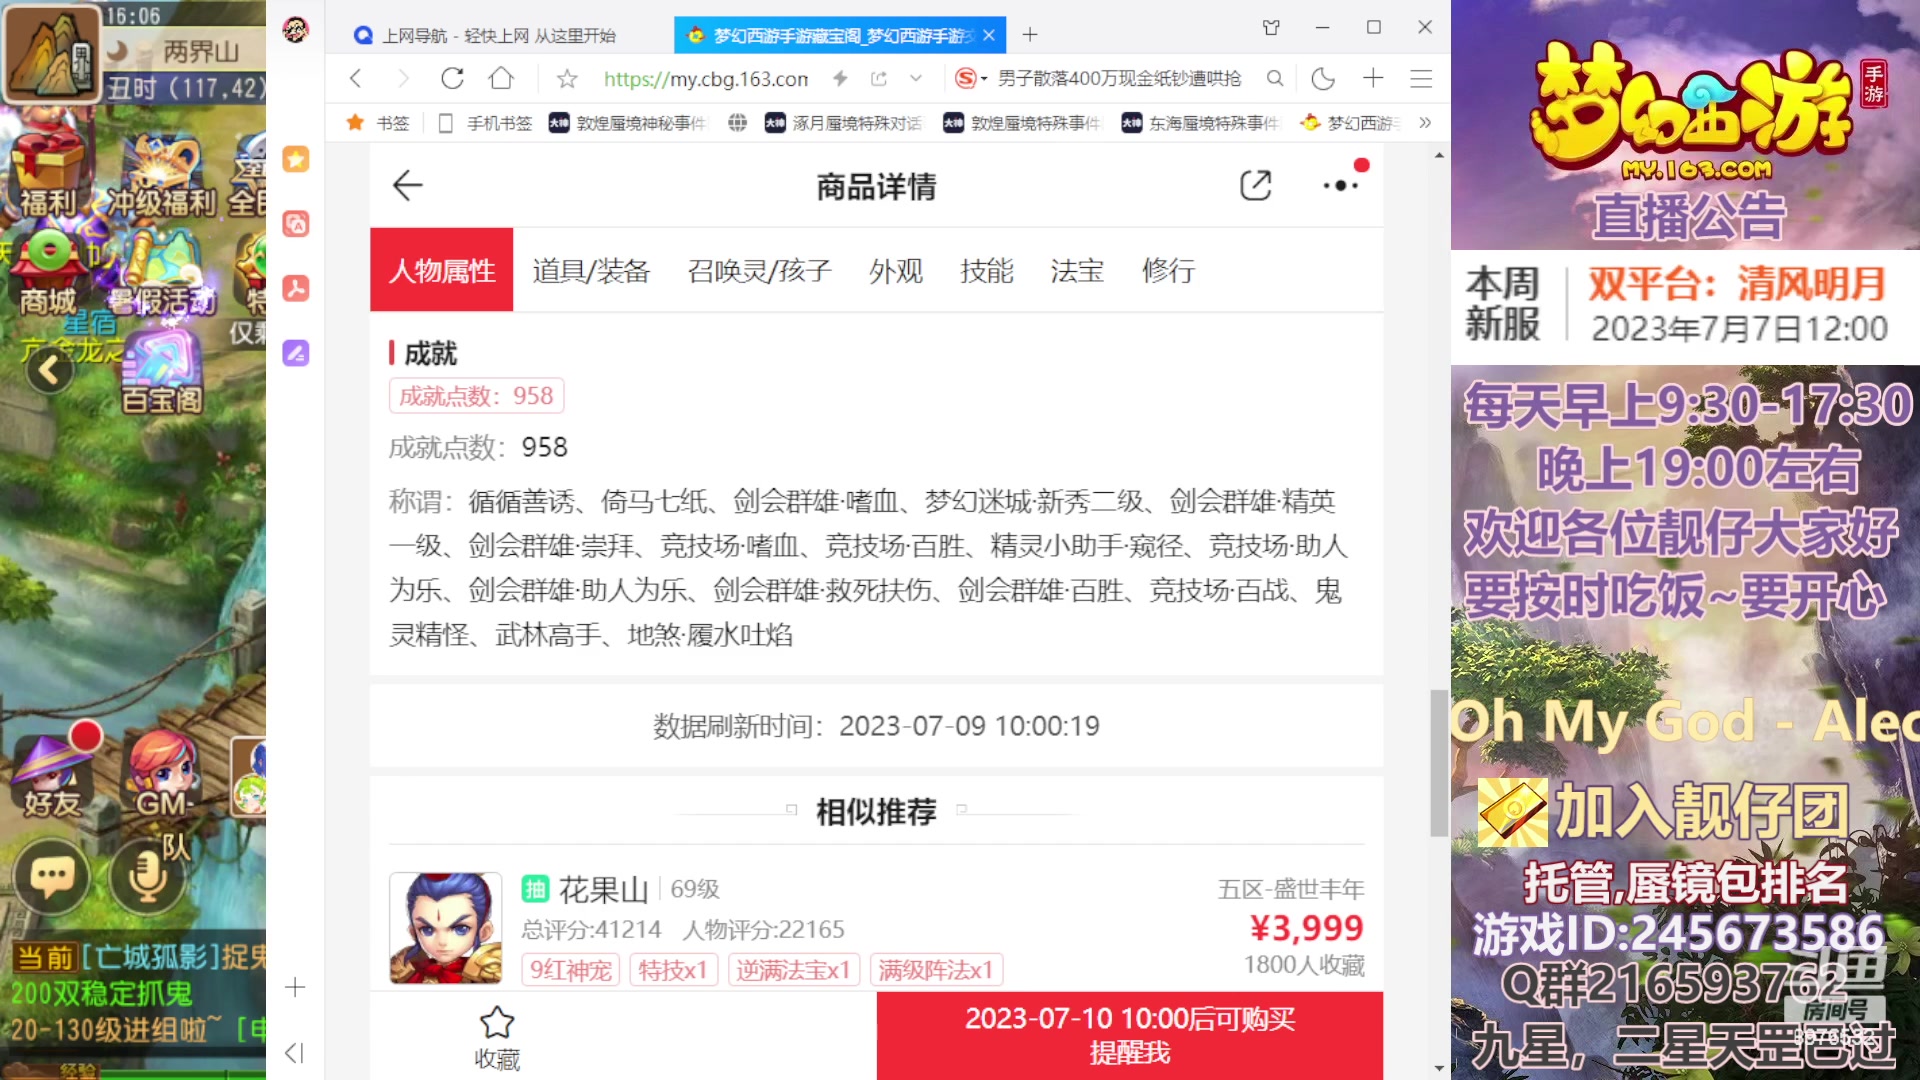Viewport: 1920px width, 1080px height.
Task: Expand the address bar dropdown chevron
Action: (x=916, y=78)
